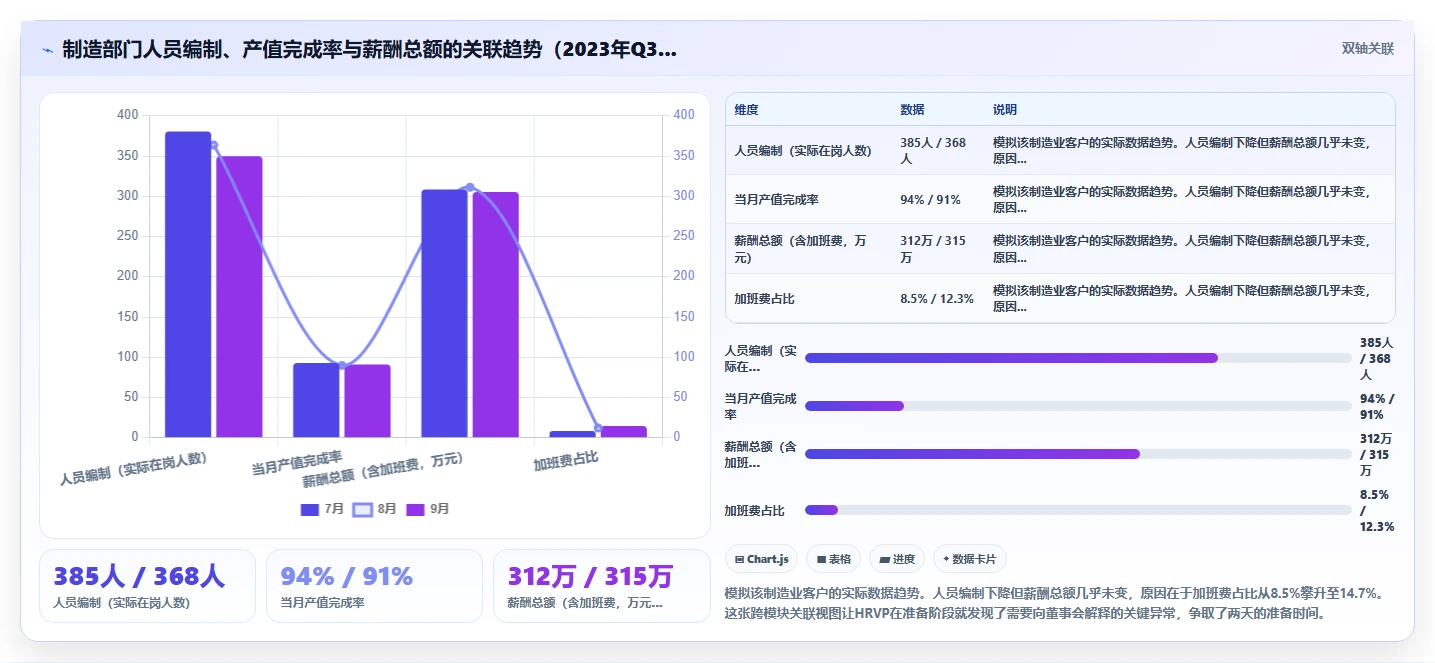The height and width of the screenshot is (663, 1435).
Task: Click the 说明 cell in the 加班费占比 row
Action: 1189,299
